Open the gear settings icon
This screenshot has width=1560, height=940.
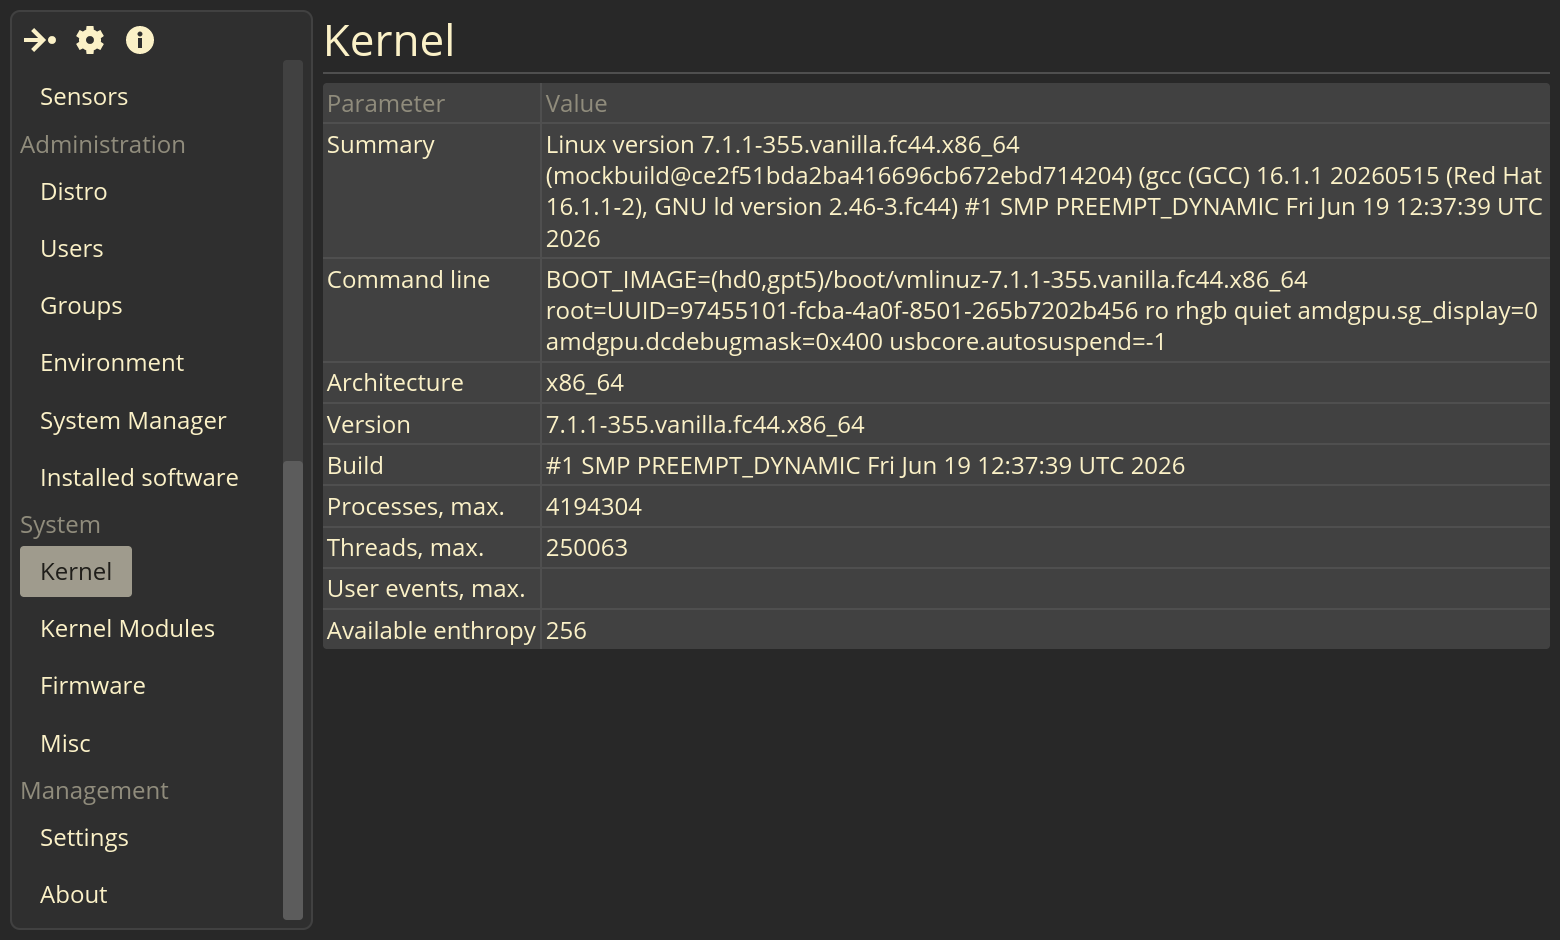pos(90,40)
